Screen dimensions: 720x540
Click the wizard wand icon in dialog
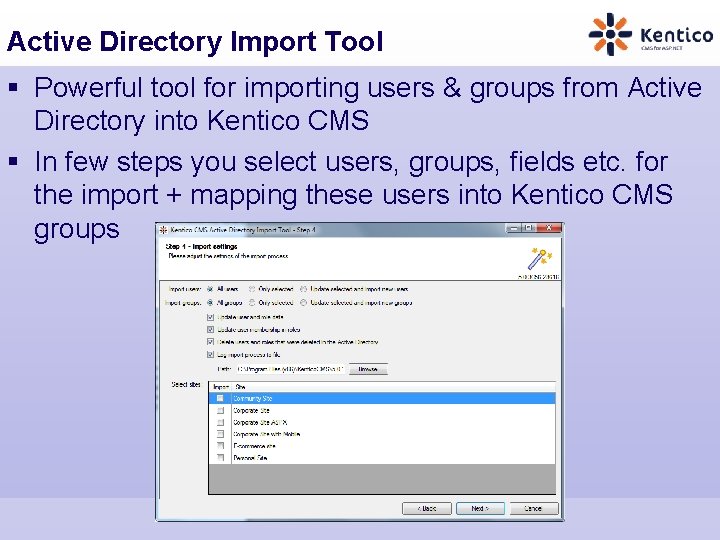point(540,259)
